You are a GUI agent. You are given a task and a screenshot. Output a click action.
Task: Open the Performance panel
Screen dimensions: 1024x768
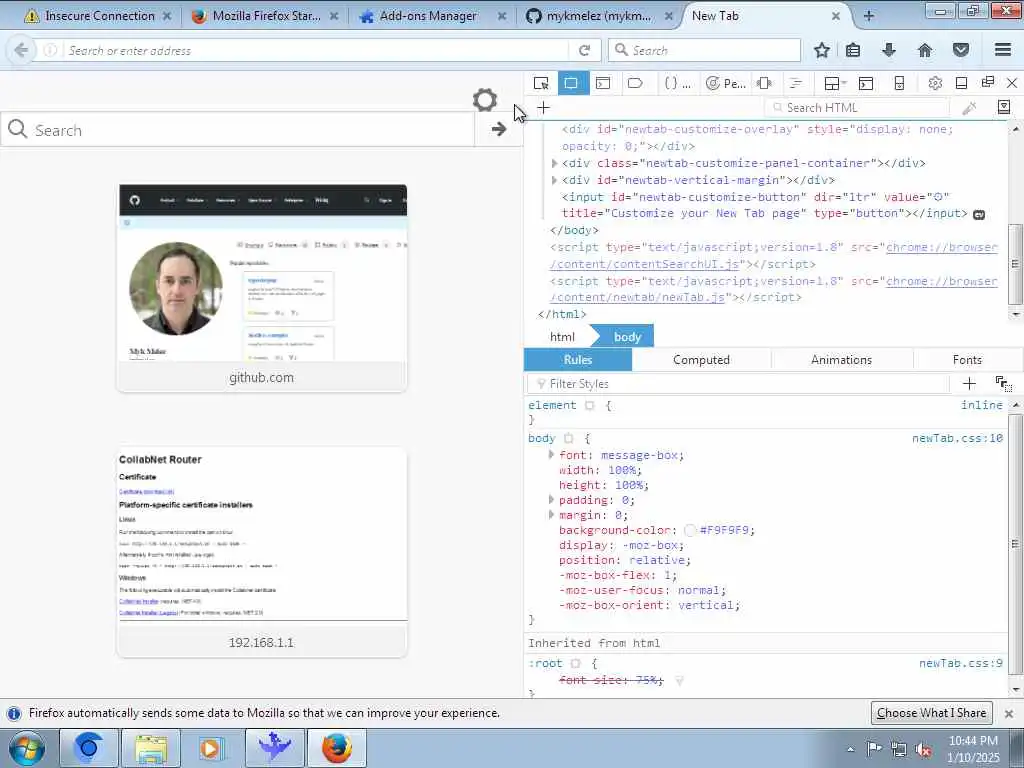[x=726, y=83]
